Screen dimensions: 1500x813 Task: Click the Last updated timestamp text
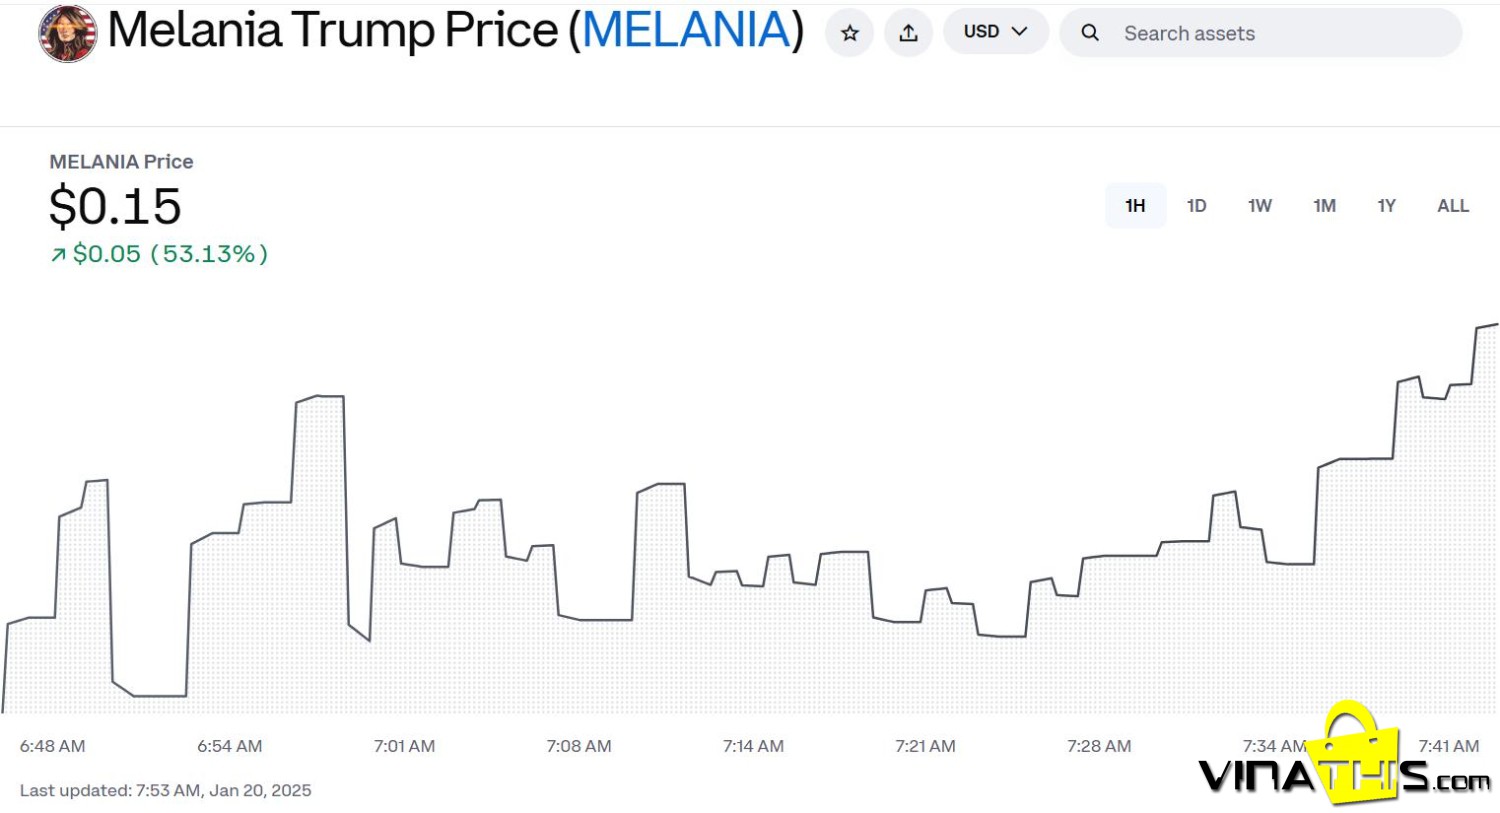(x=165, y=790)
